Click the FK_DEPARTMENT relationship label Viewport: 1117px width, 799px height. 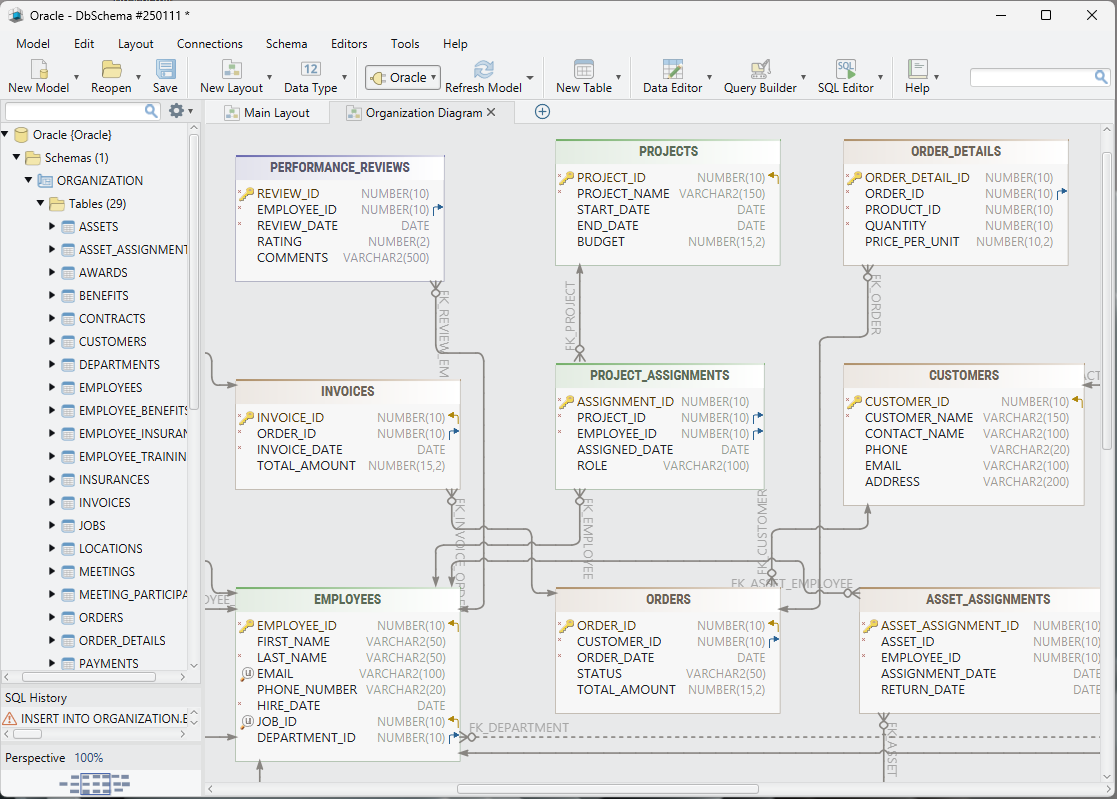point(519,728)
